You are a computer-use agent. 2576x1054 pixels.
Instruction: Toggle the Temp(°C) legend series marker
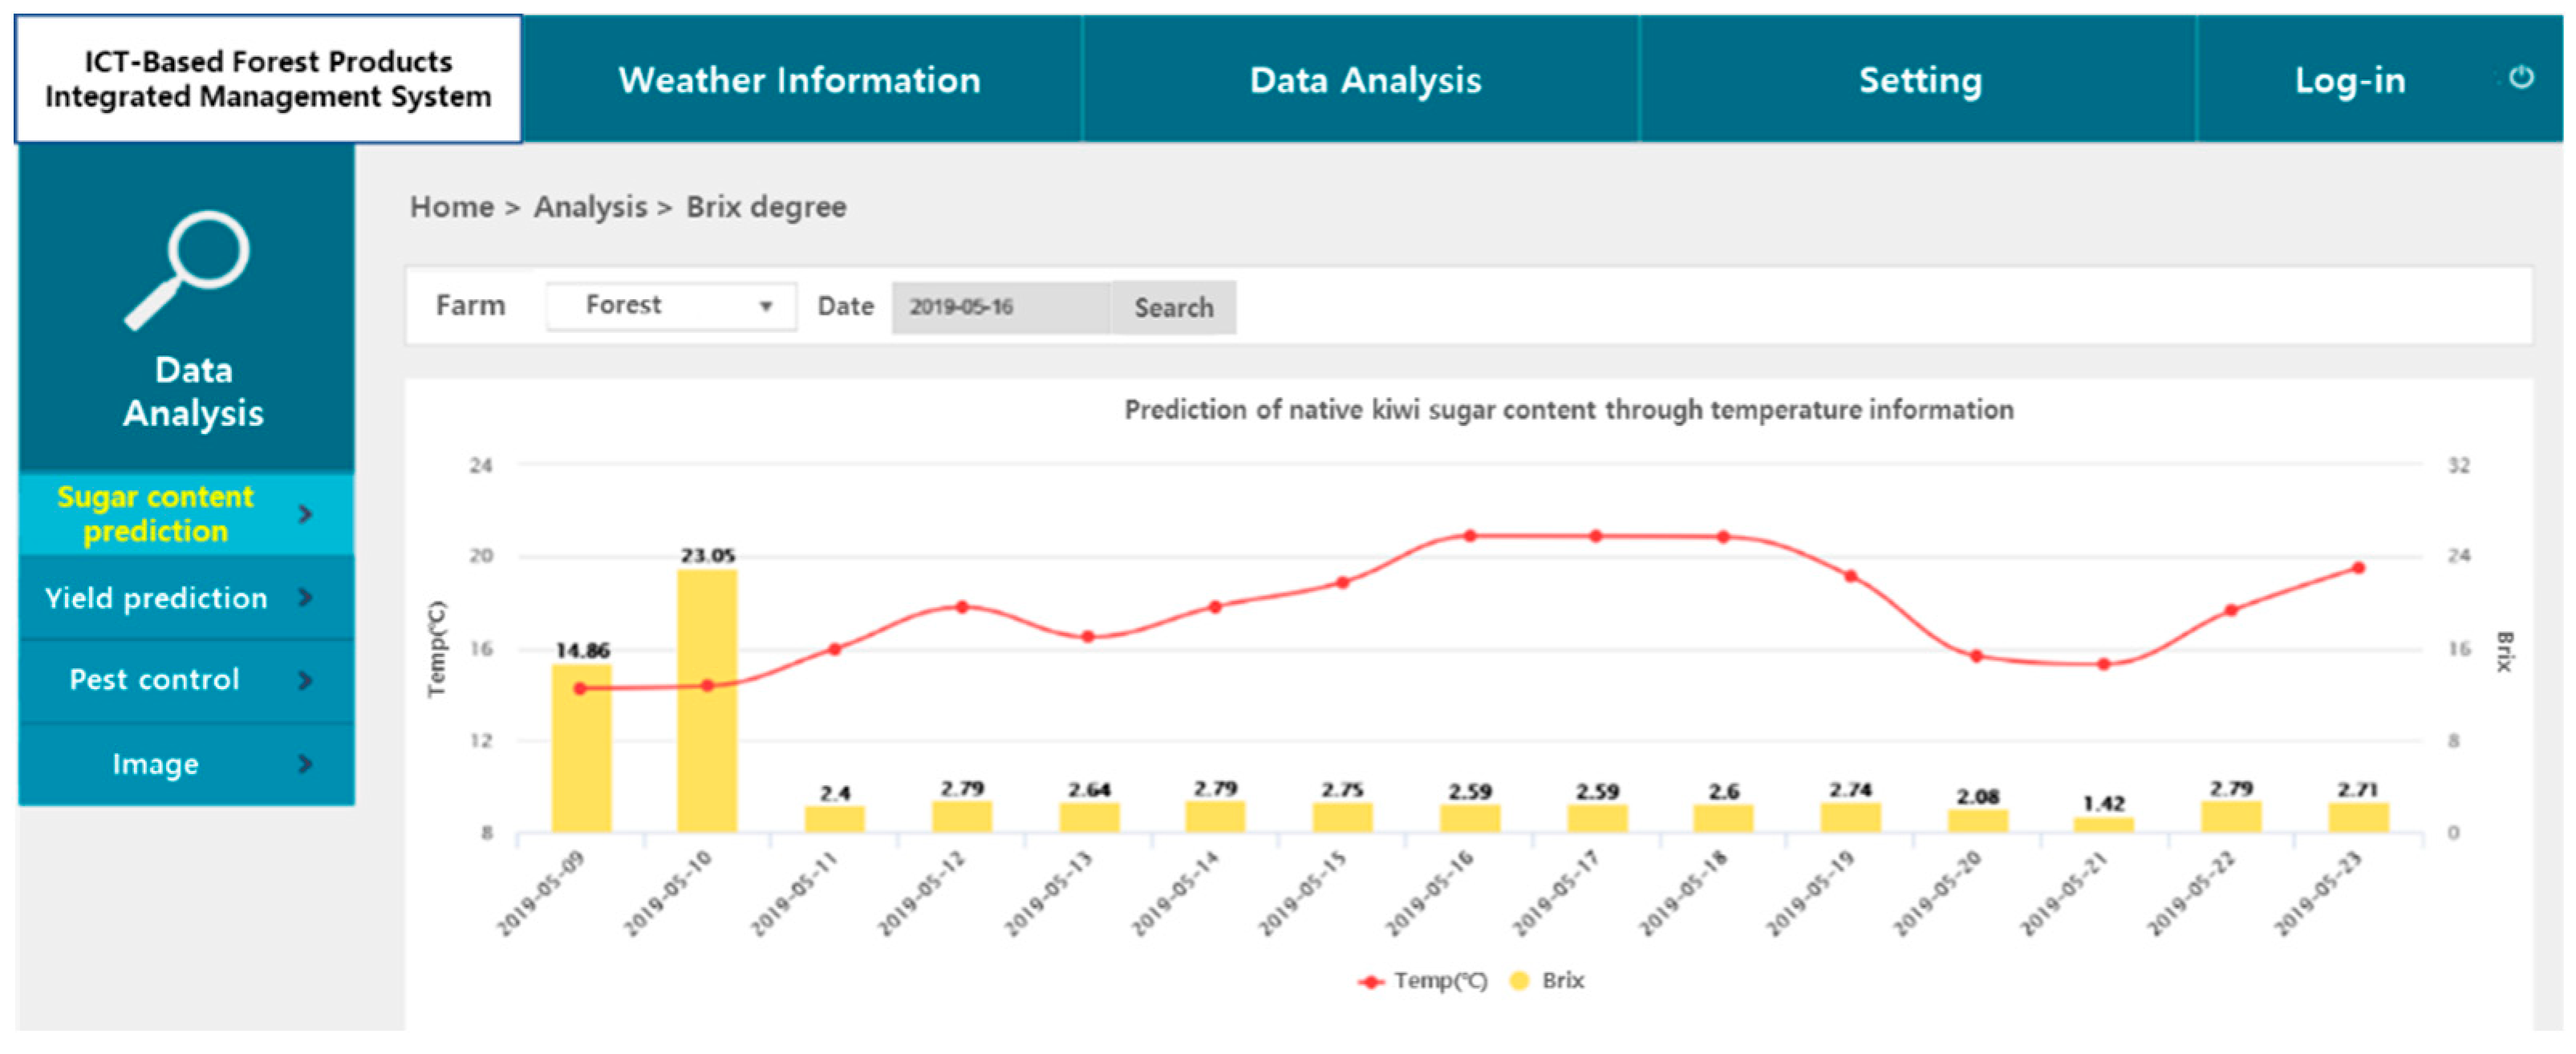pos(1371,983)
